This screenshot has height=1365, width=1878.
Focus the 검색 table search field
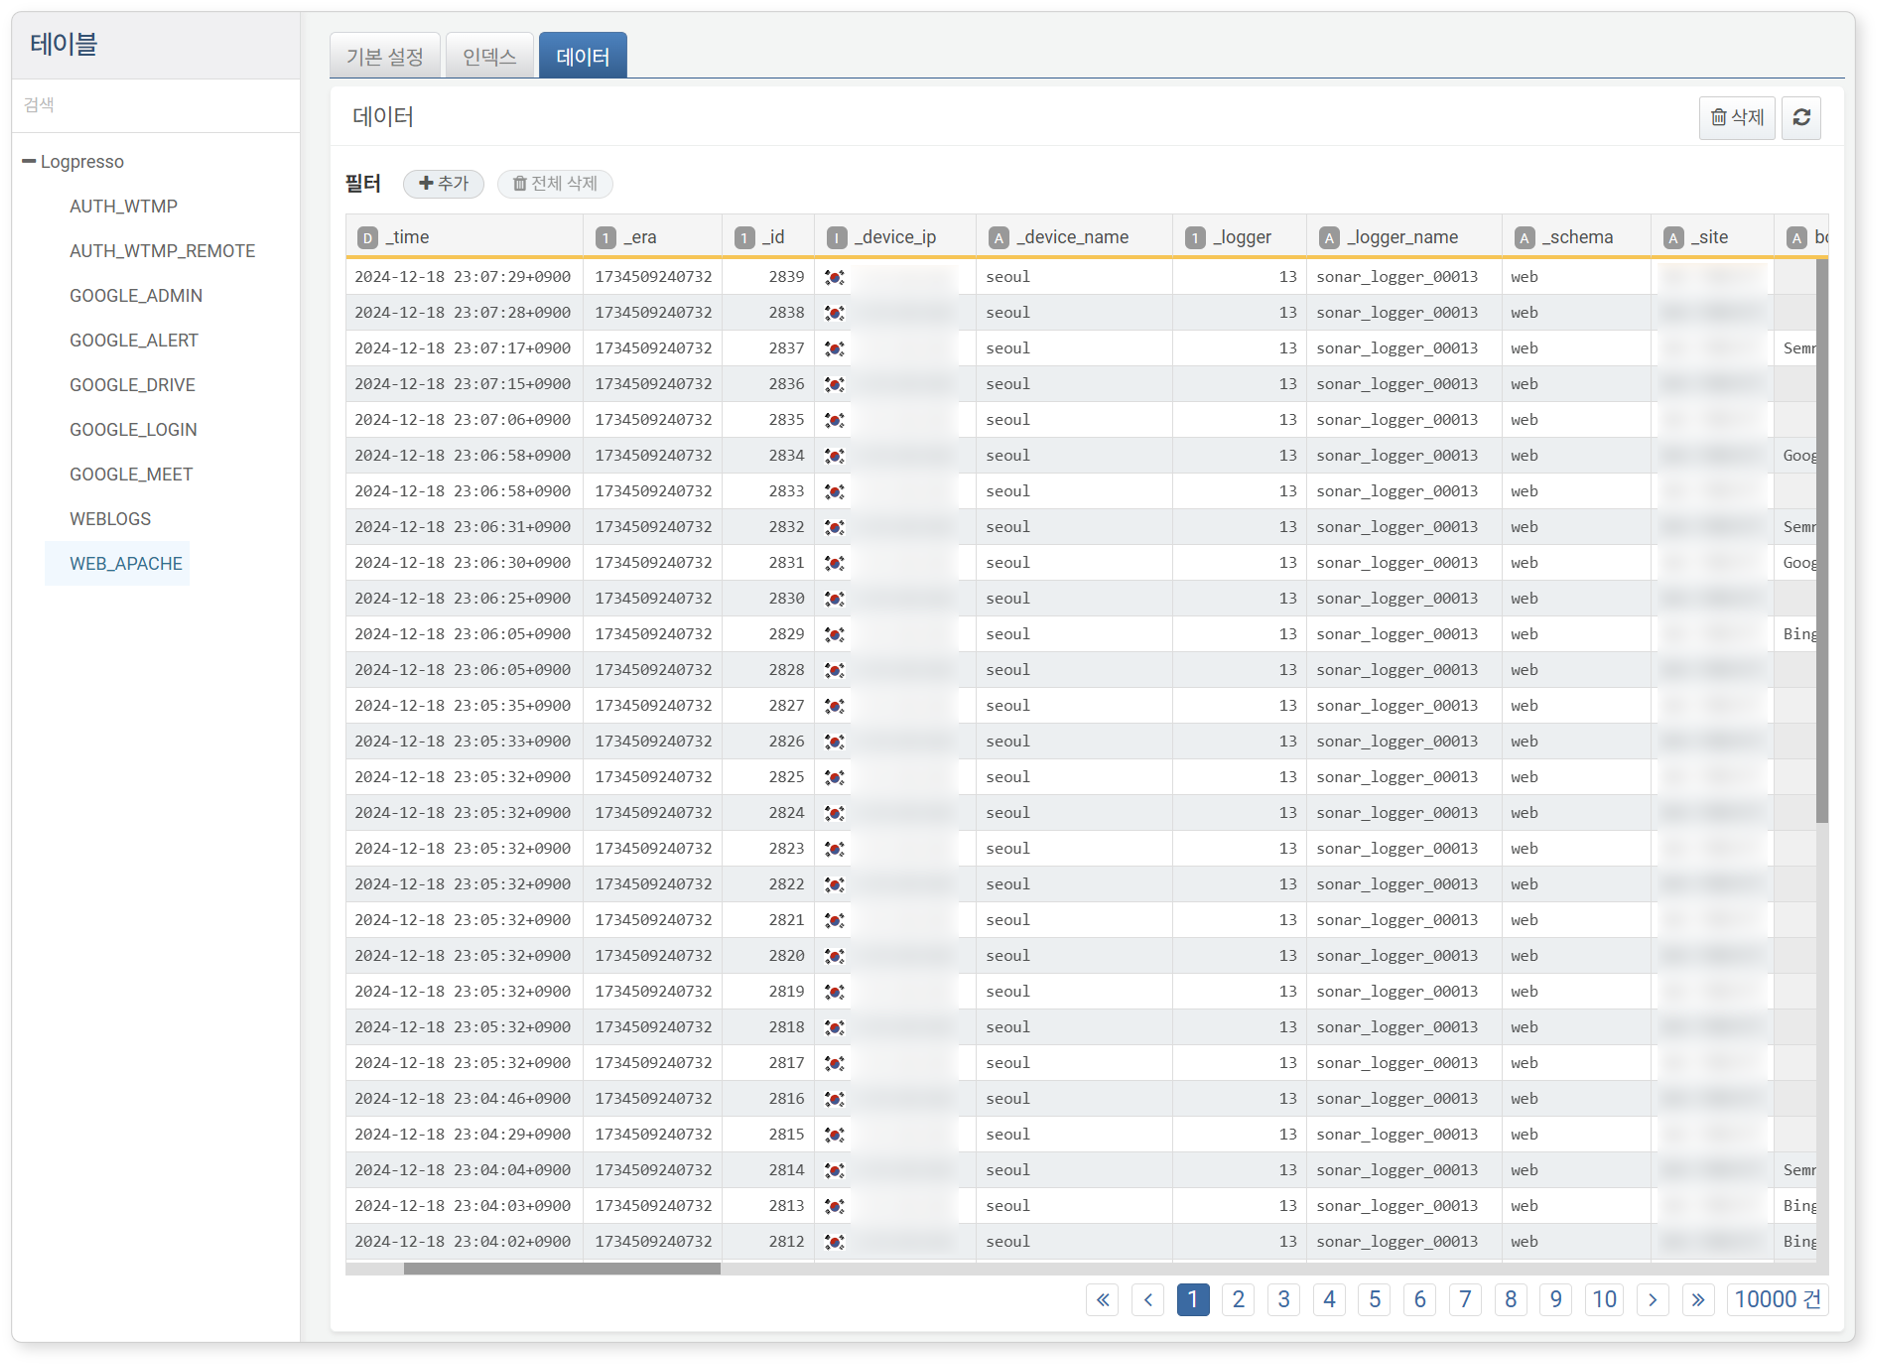[156, 105]
